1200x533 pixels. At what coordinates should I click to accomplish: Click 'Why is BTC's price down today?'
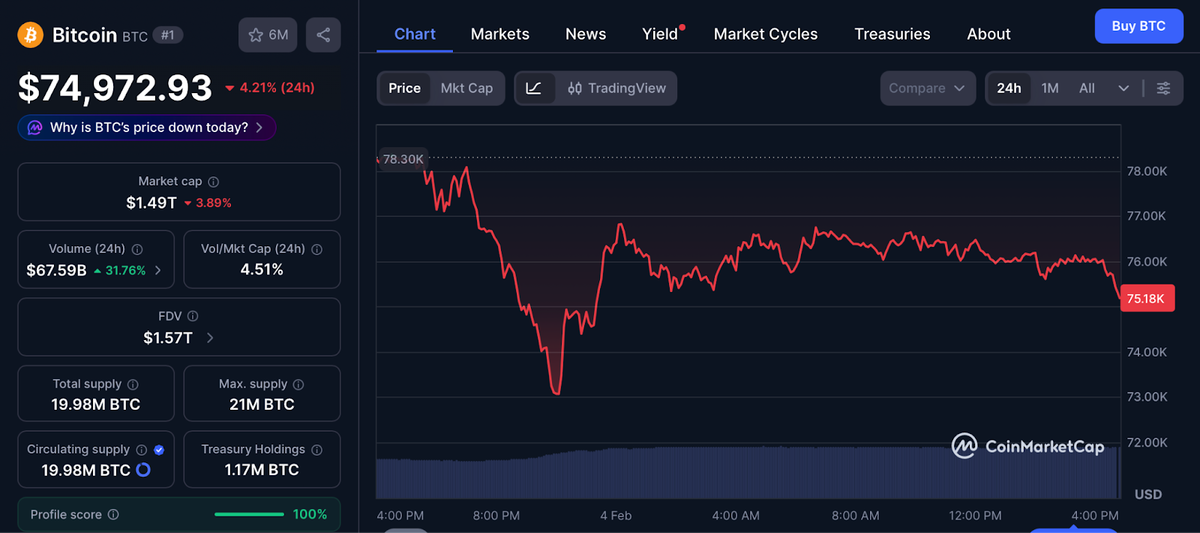[x=147, y=128]
